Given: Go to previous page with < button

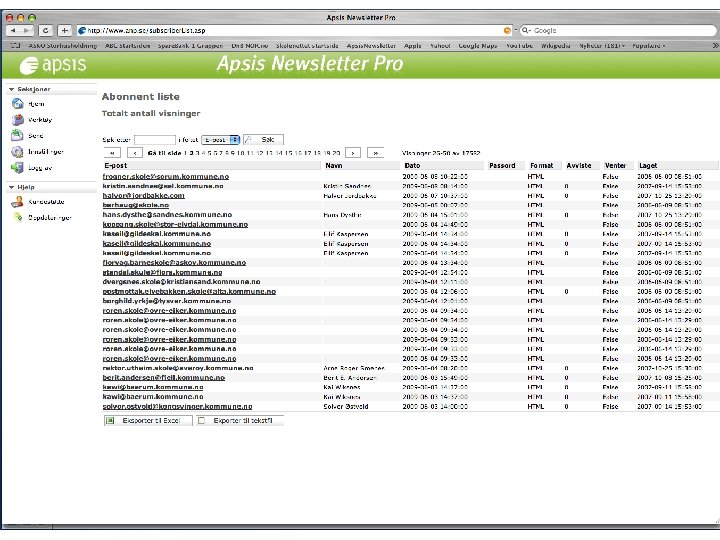Looking at the screenshot, I should 135,153.
